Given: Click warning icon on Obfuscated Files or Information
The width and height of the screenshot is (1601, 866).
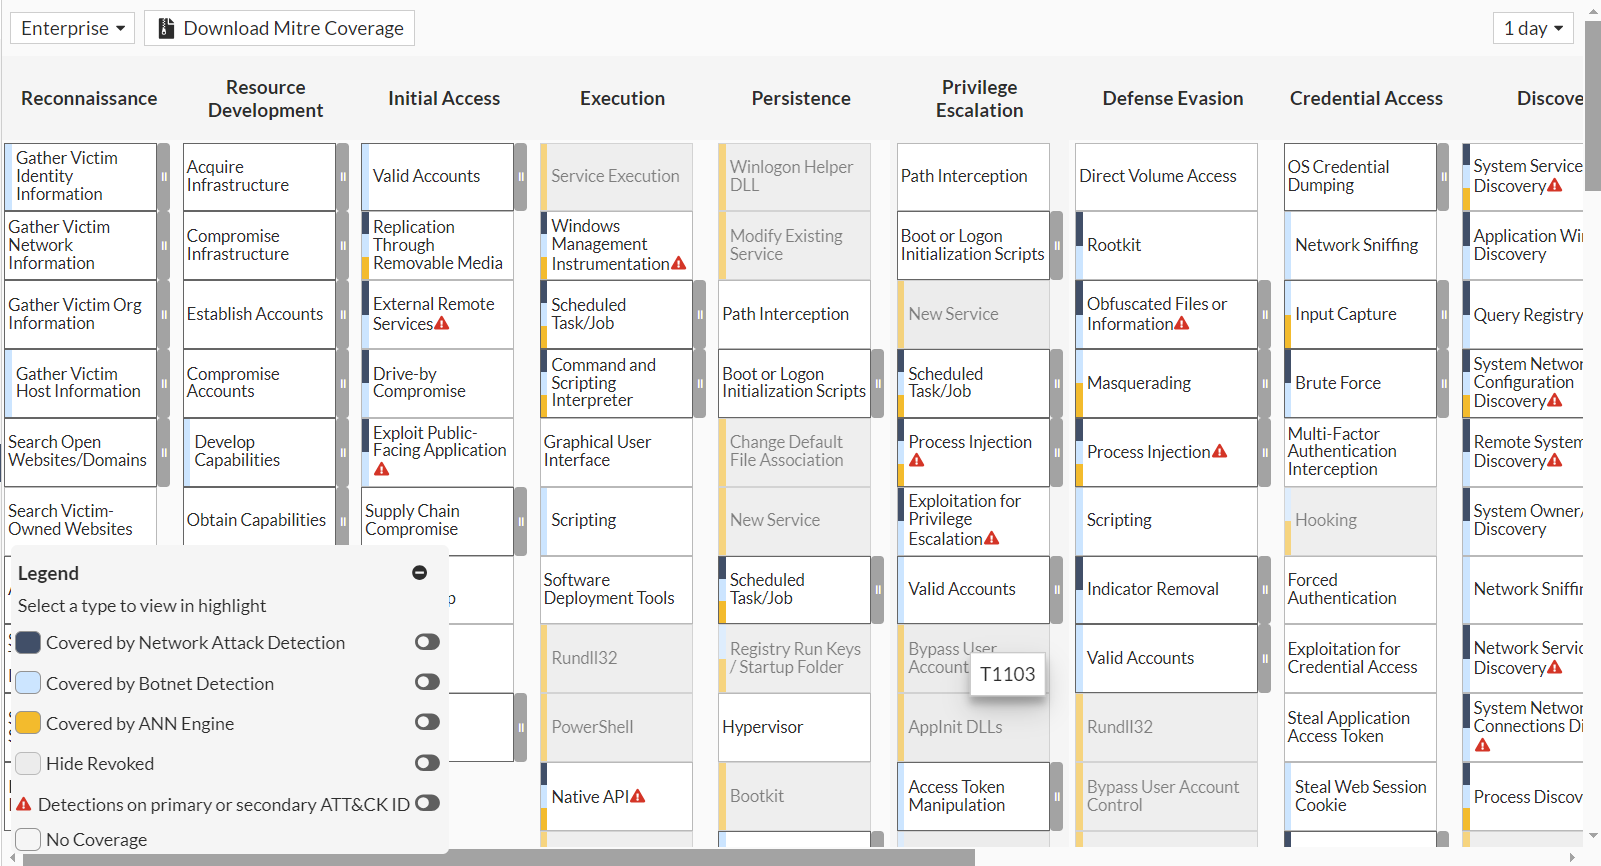Looking at the screenshot, I should pos(1182,324).
